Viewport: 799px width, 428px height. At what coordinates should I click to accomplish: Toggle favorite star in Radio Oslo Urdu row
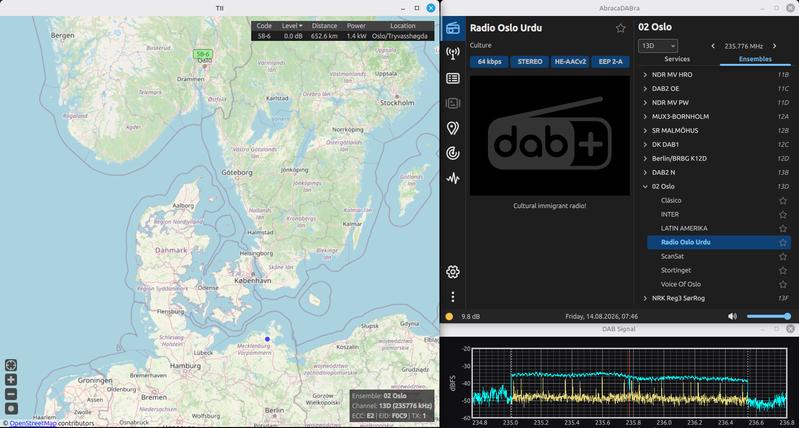783,243
